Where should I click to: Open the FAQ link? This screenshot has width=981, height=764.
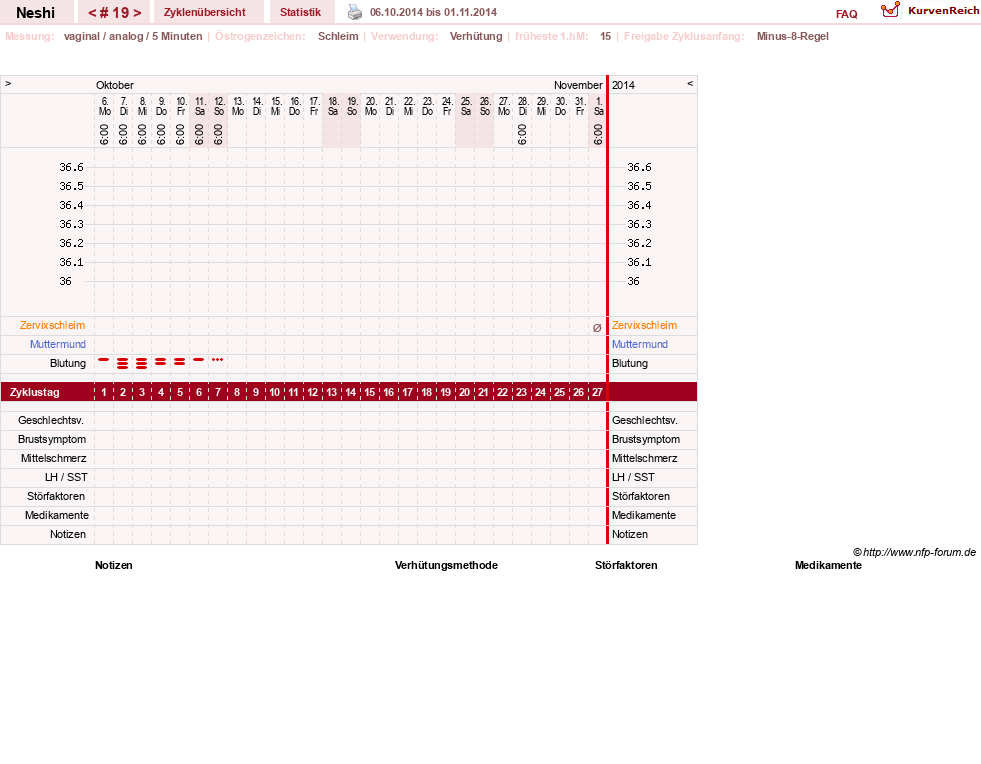(x=846, y=14)
